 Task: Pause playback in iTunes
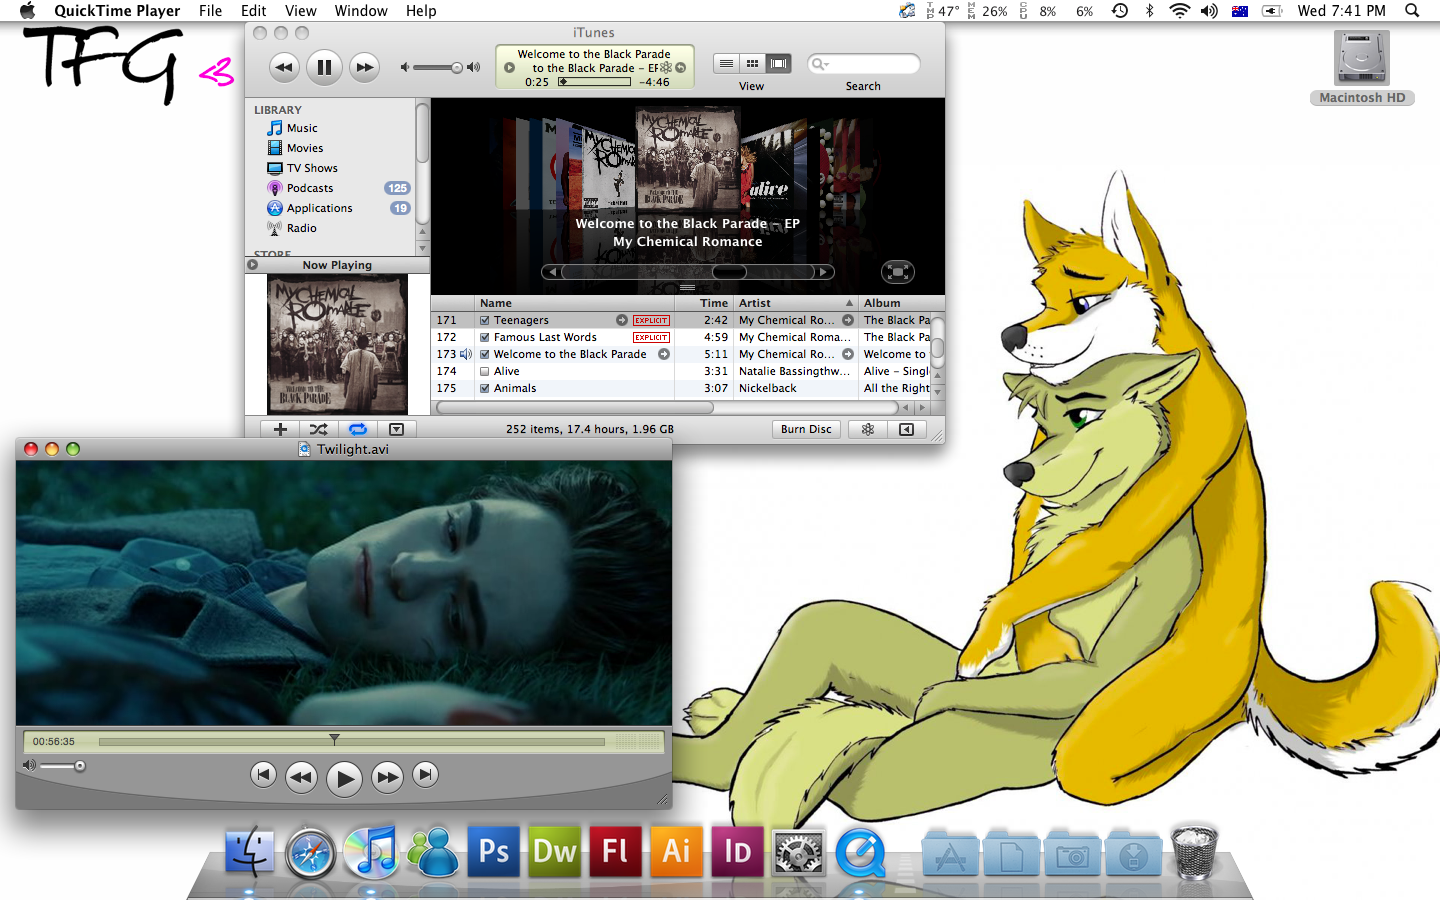324,68
